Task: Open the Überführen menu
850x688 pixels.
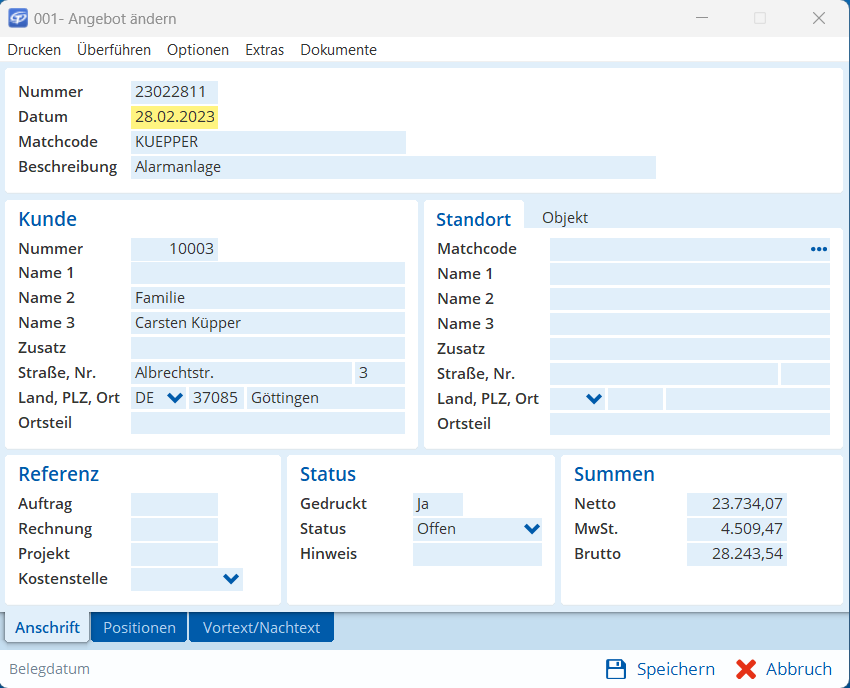Action: [114, 50]
